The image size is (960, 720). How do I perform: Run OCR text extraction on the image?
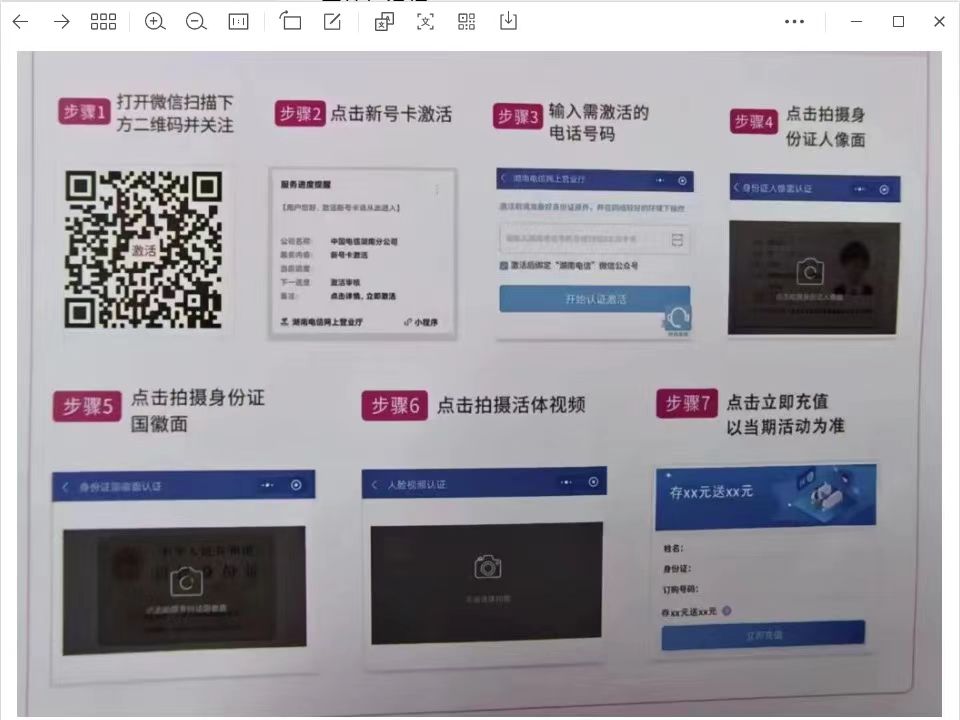tap(425, 21)
